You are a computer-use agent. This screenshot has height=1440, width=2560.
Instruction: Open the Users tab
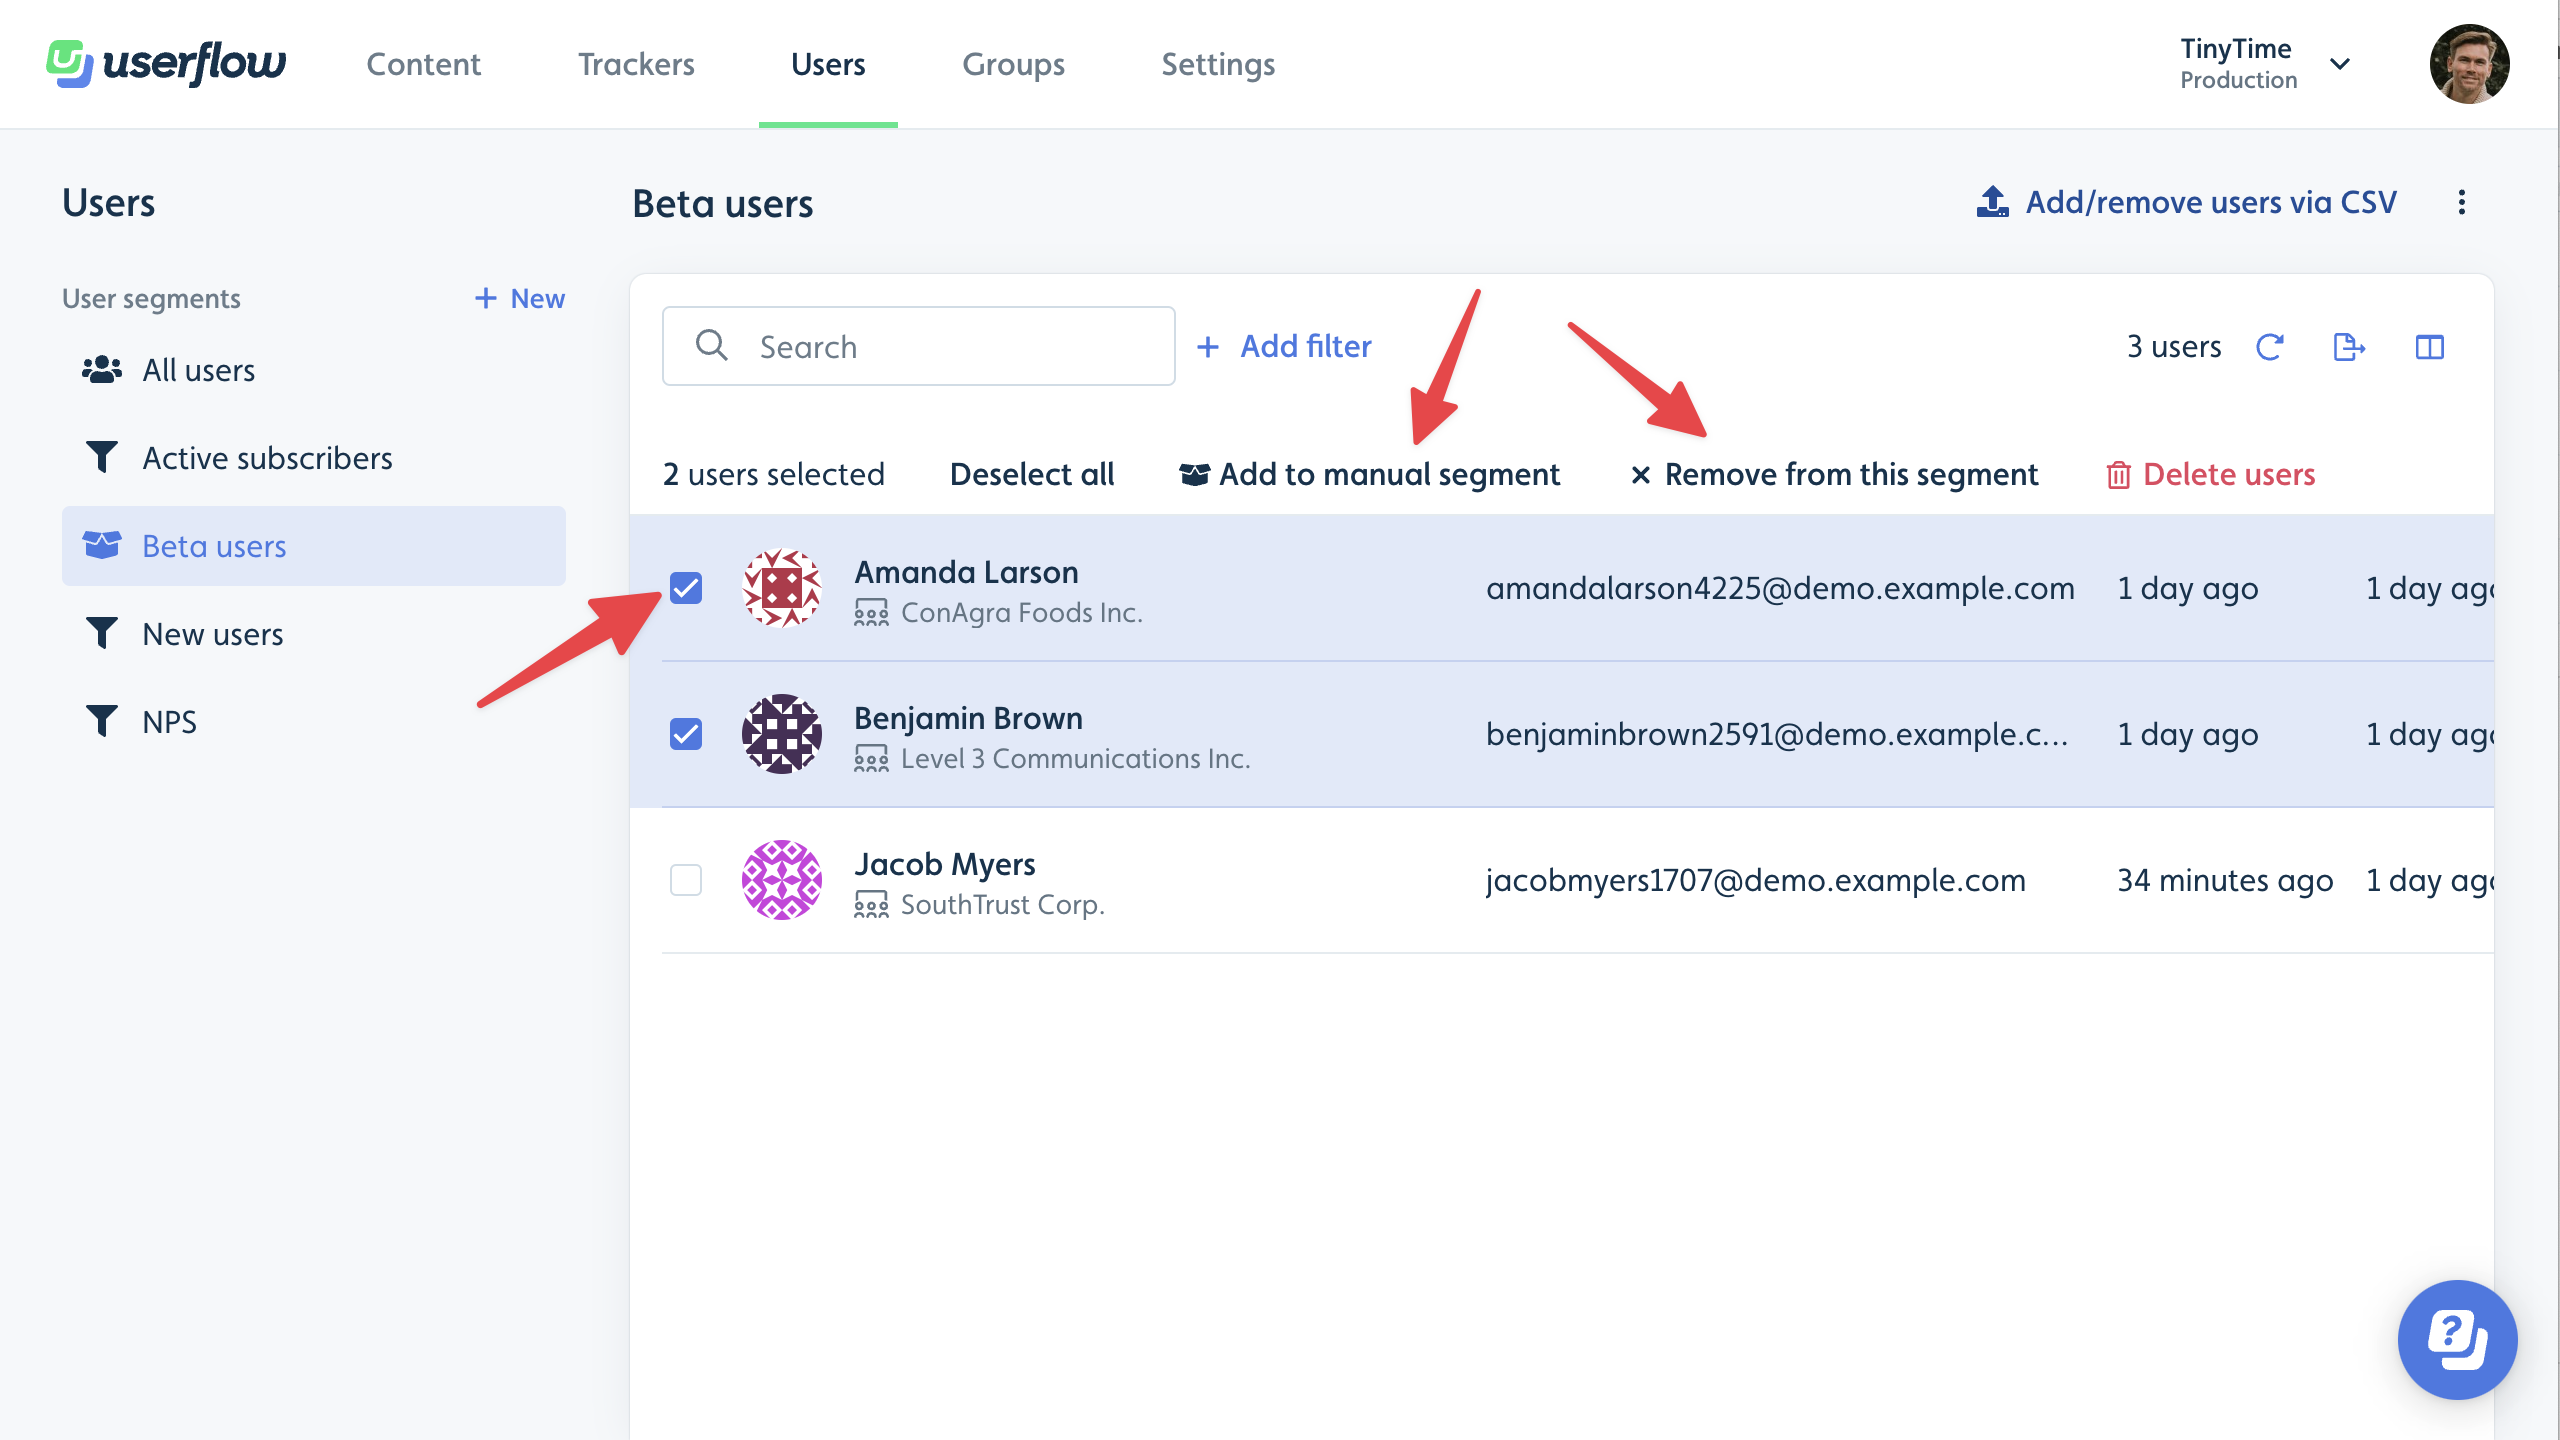[x=828, y=64]
